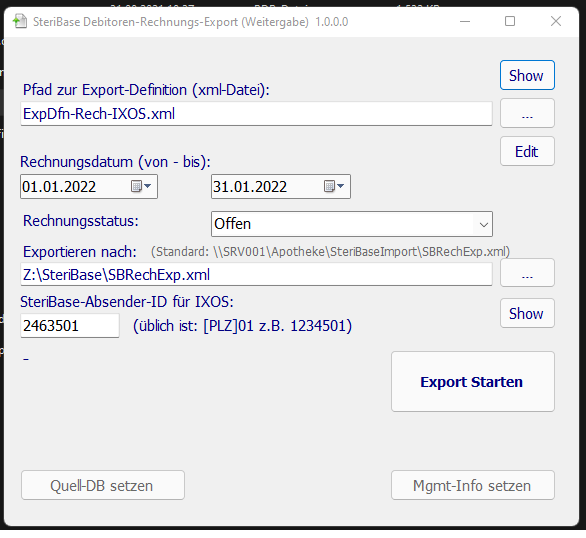The image size is (586, 538).
Task: Open calendar dropdown for end date 31.01.2022
Action: [x=334, y=186]
